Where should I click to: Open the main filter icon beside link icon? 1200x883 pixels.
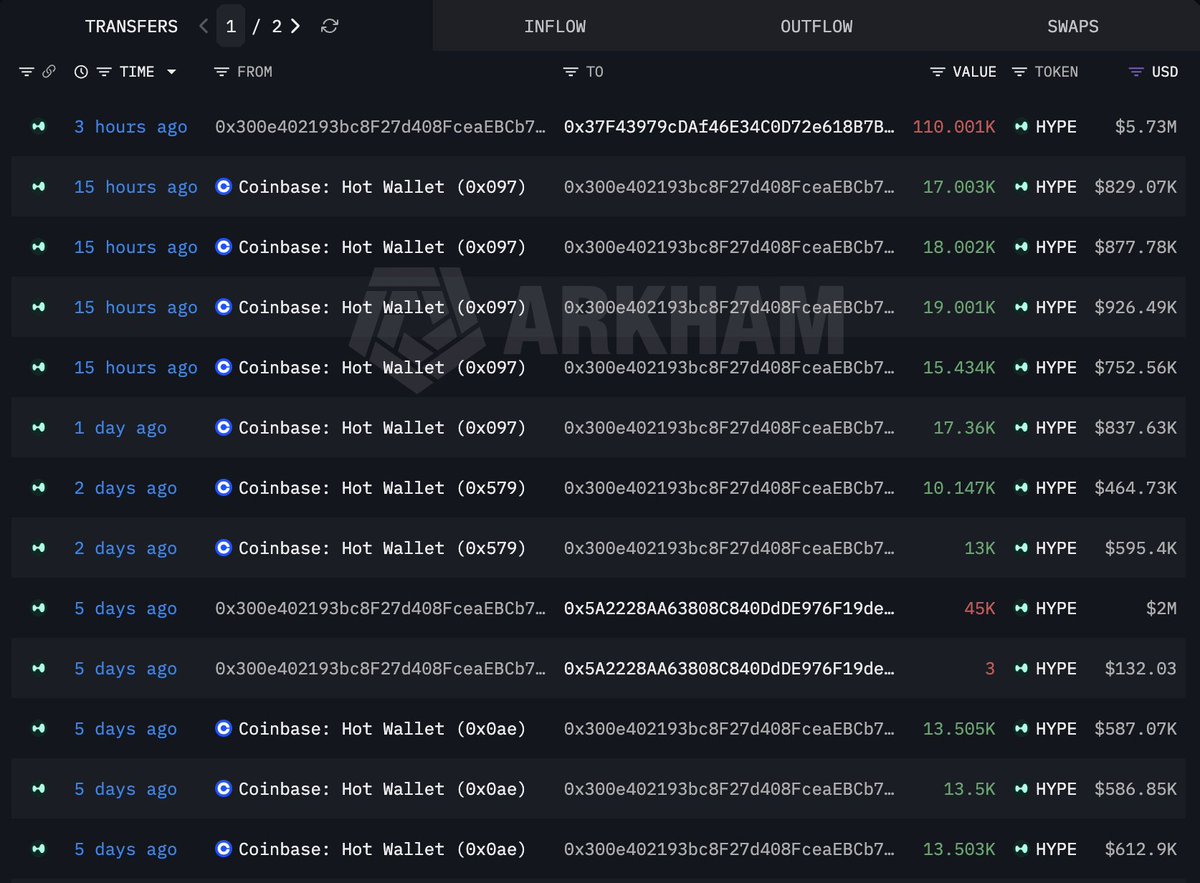[26, 72]
